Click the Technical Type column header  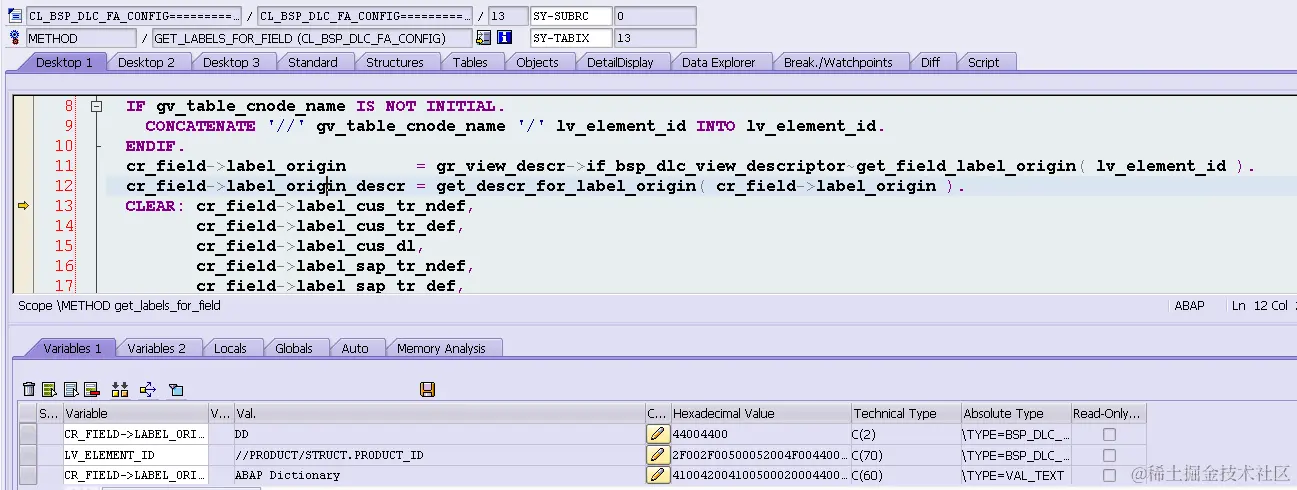point(904,413)
